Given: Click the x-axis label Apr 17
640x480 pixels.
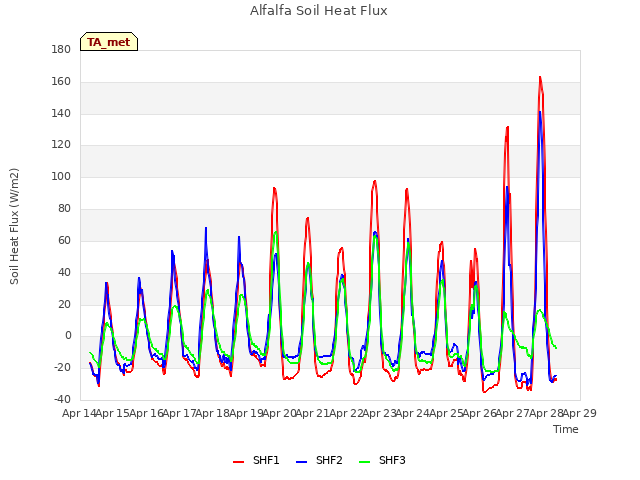Looking at the screenshot, I should 179,413.
